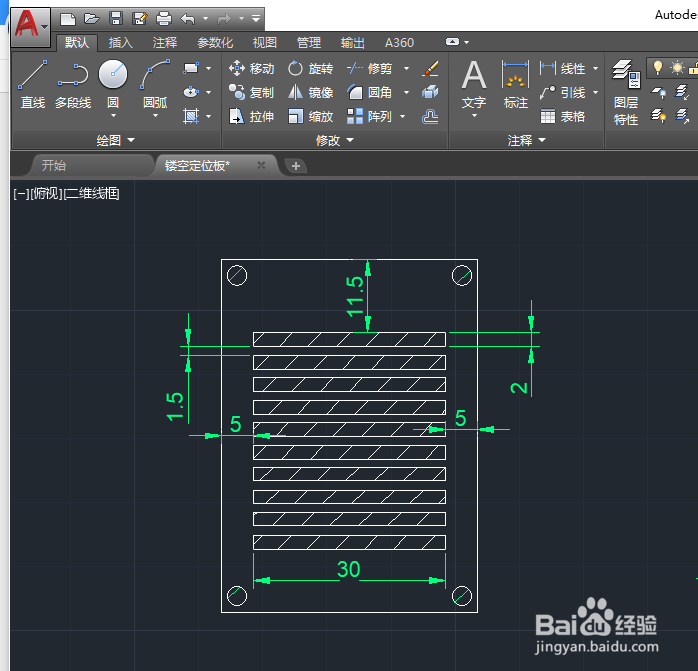The image size is (698, 671).
Task: Expand the Fillet tool dropdown arrow
Action: (x=406, y=93)
